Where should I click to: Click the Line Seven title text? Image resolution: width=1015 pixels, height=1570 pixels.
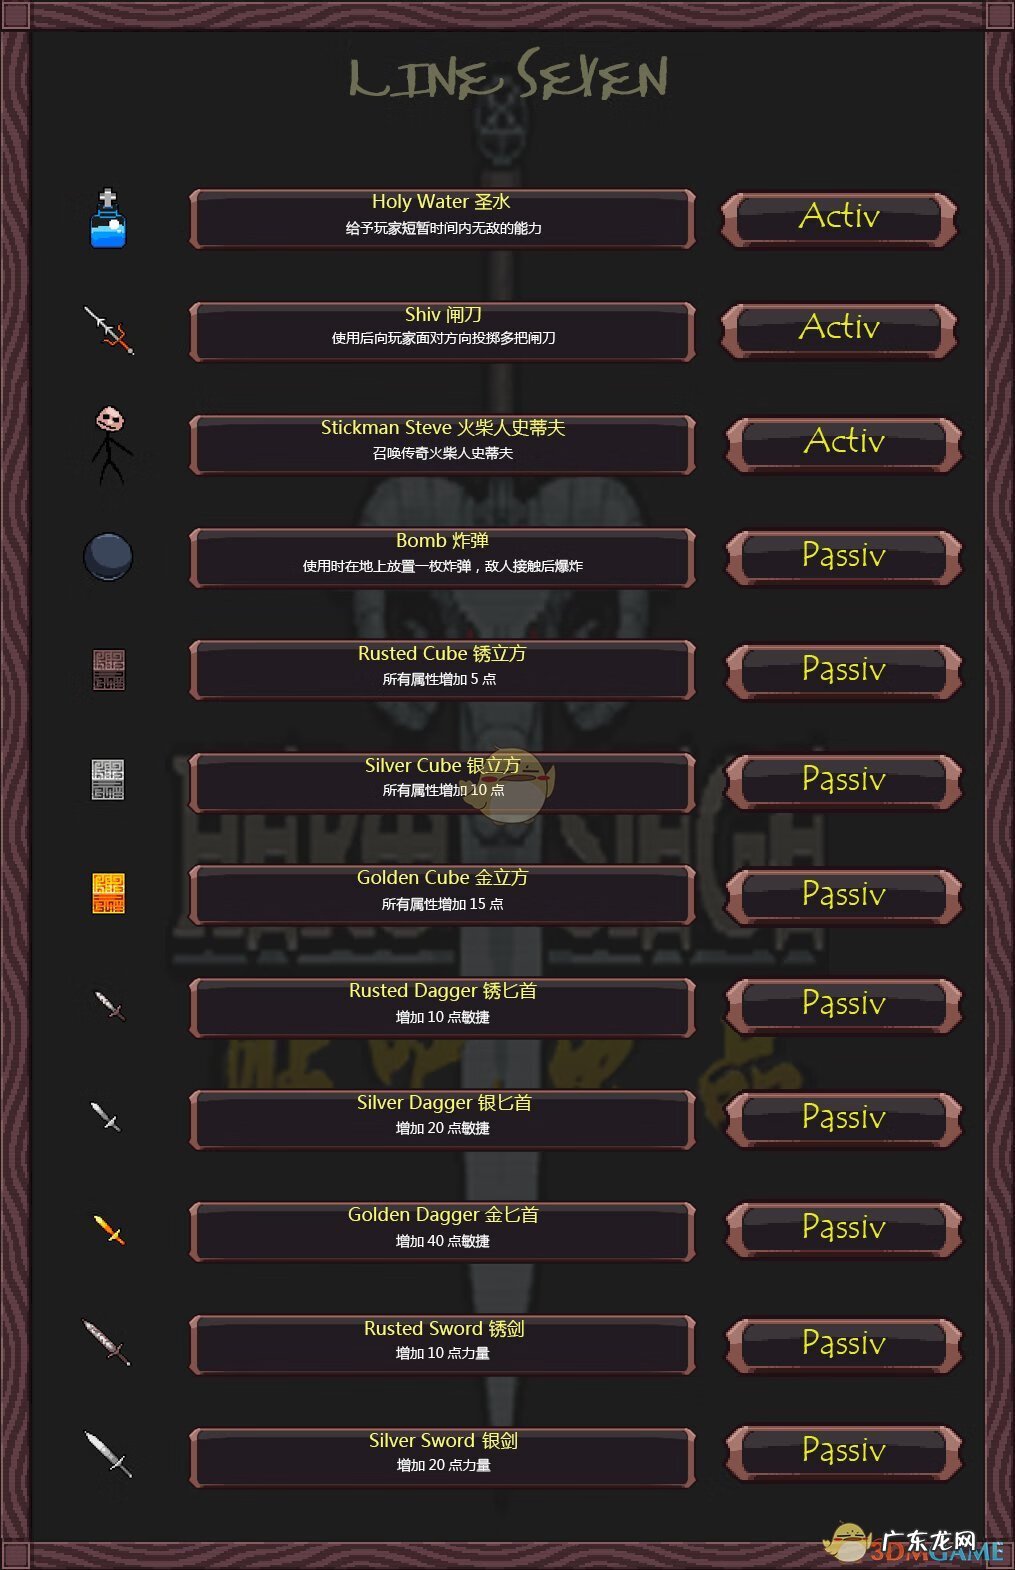(x=508, y=76)
